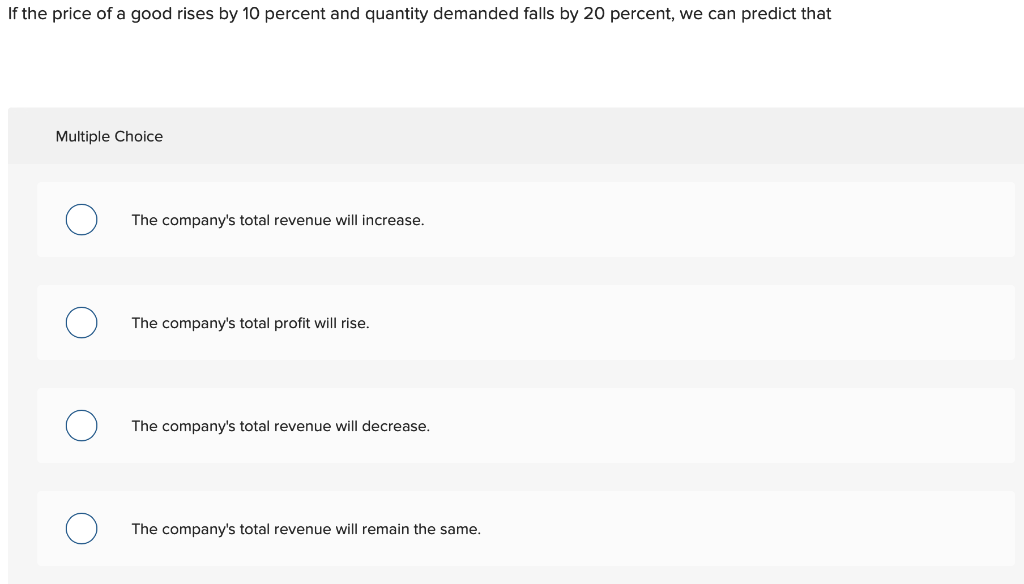Click the text 'The company's total profit will rise'
This screenshot has height=584, width=1024.
(250, 323)
